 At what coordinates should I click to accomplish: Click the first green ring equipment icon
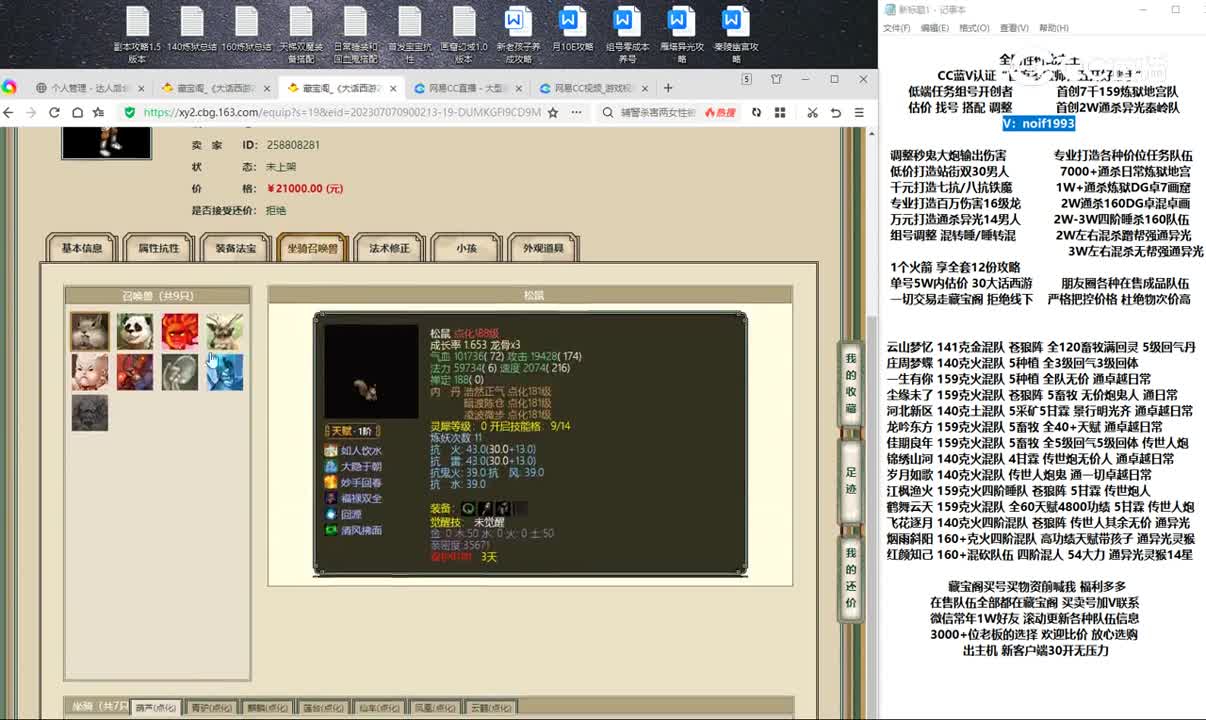pos(468,509)
